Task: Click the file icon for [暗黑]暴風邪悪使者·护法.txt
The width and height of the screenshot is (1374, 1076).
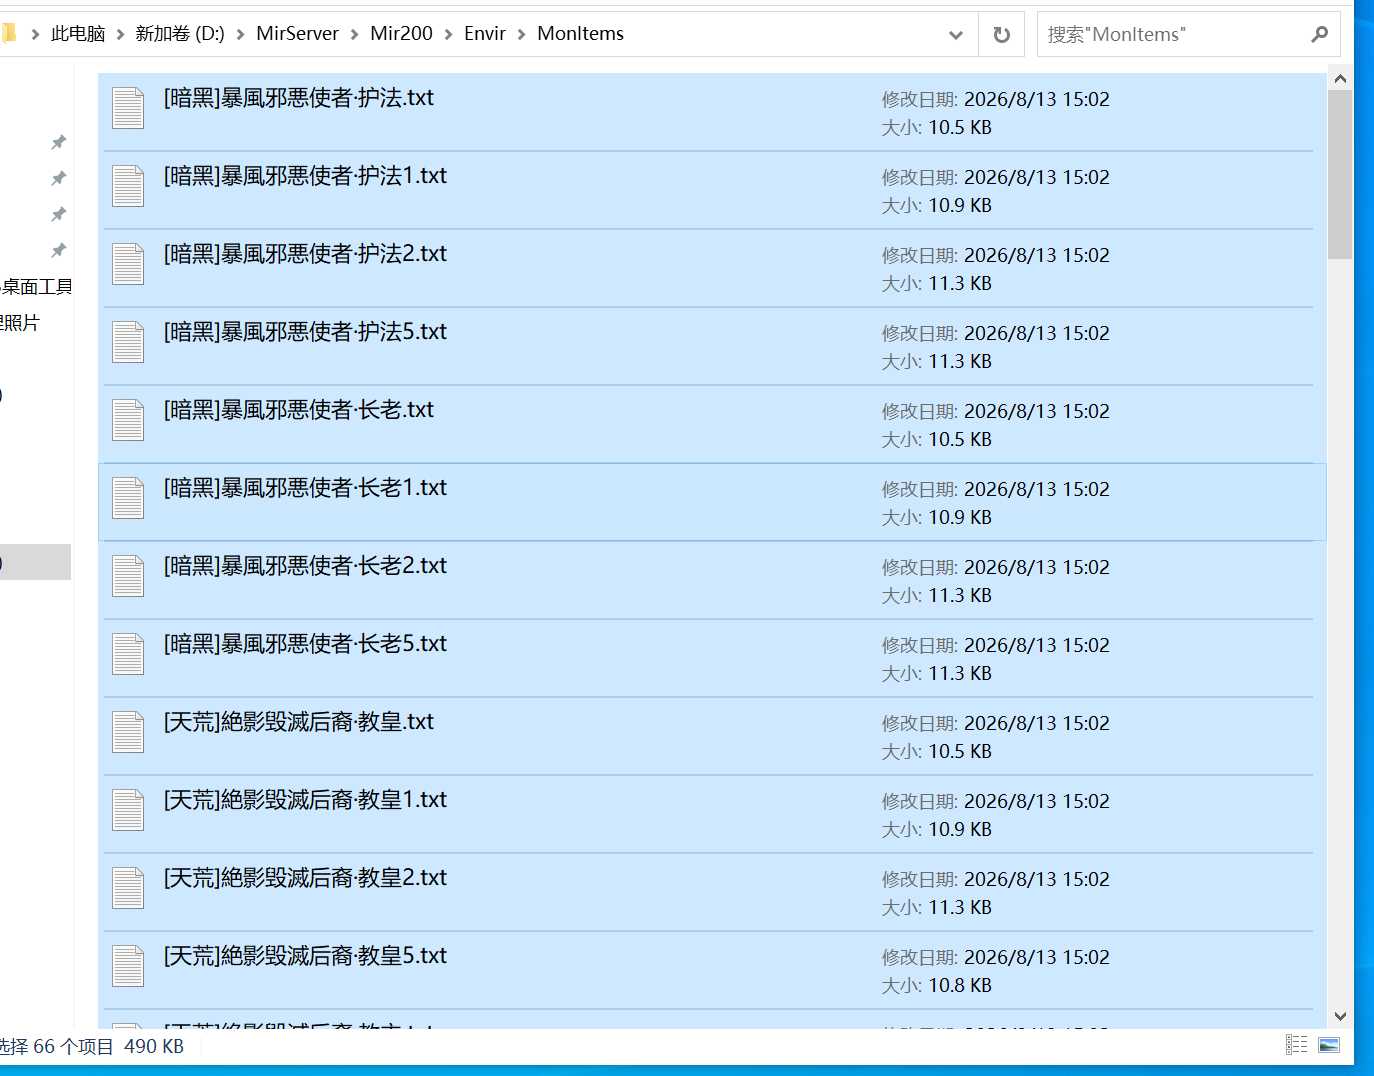Action: click(128, 108)
